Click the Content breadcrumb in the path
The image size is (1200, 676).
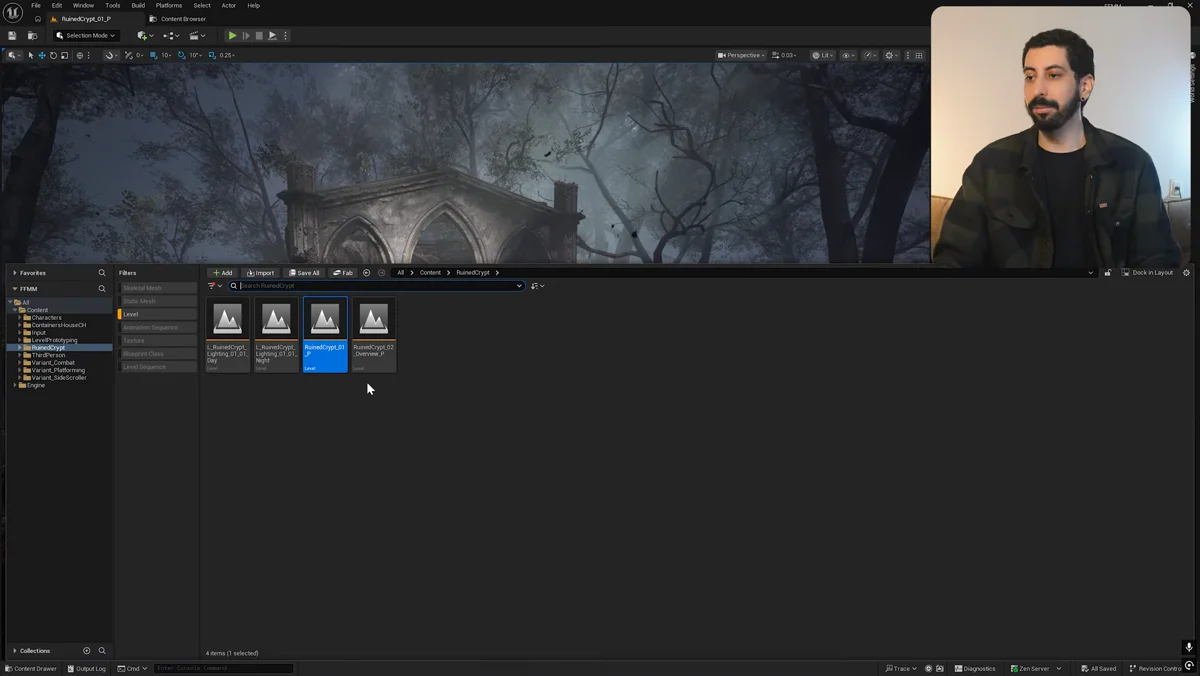point(430,272)
